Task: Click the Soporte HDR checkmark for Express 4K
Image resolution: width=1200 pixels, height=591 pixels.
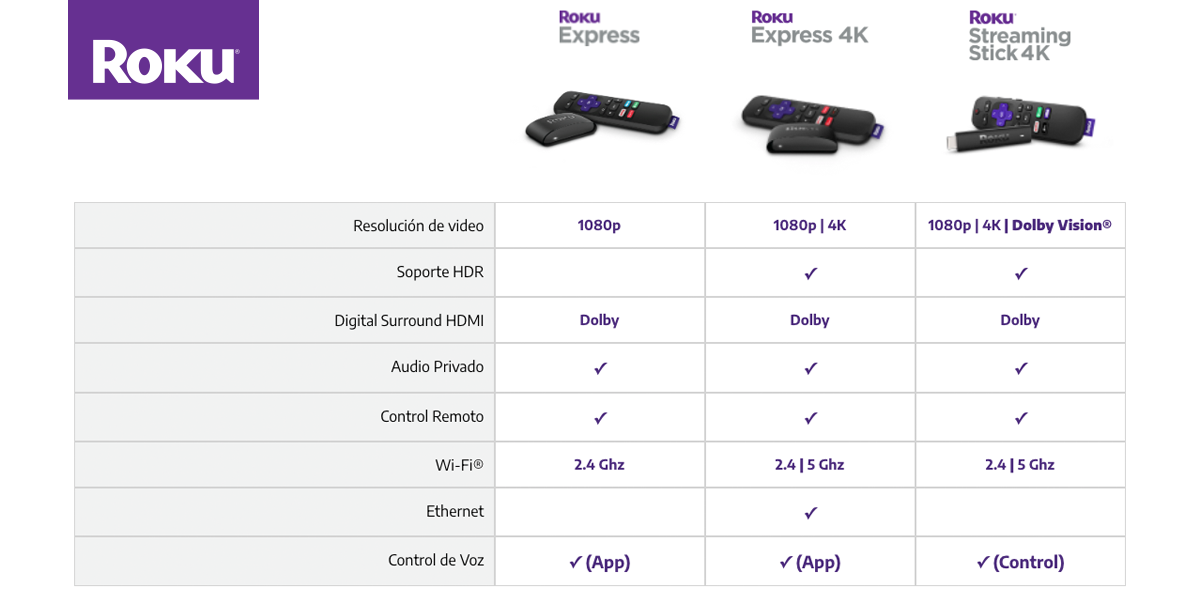Action: (811, 273)
